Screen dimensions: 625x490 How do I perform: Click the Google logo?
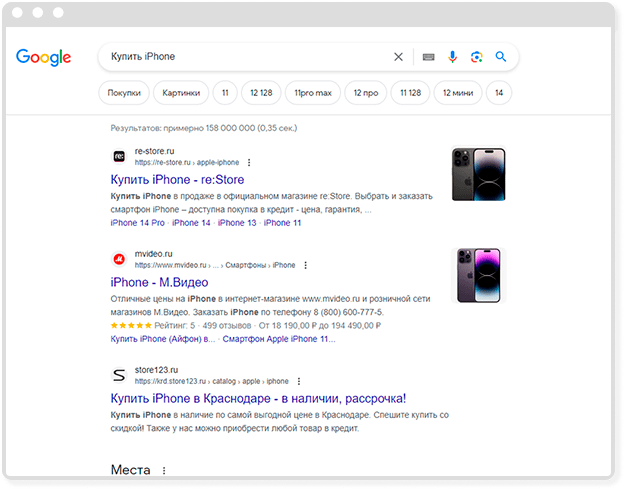[43, 57]
